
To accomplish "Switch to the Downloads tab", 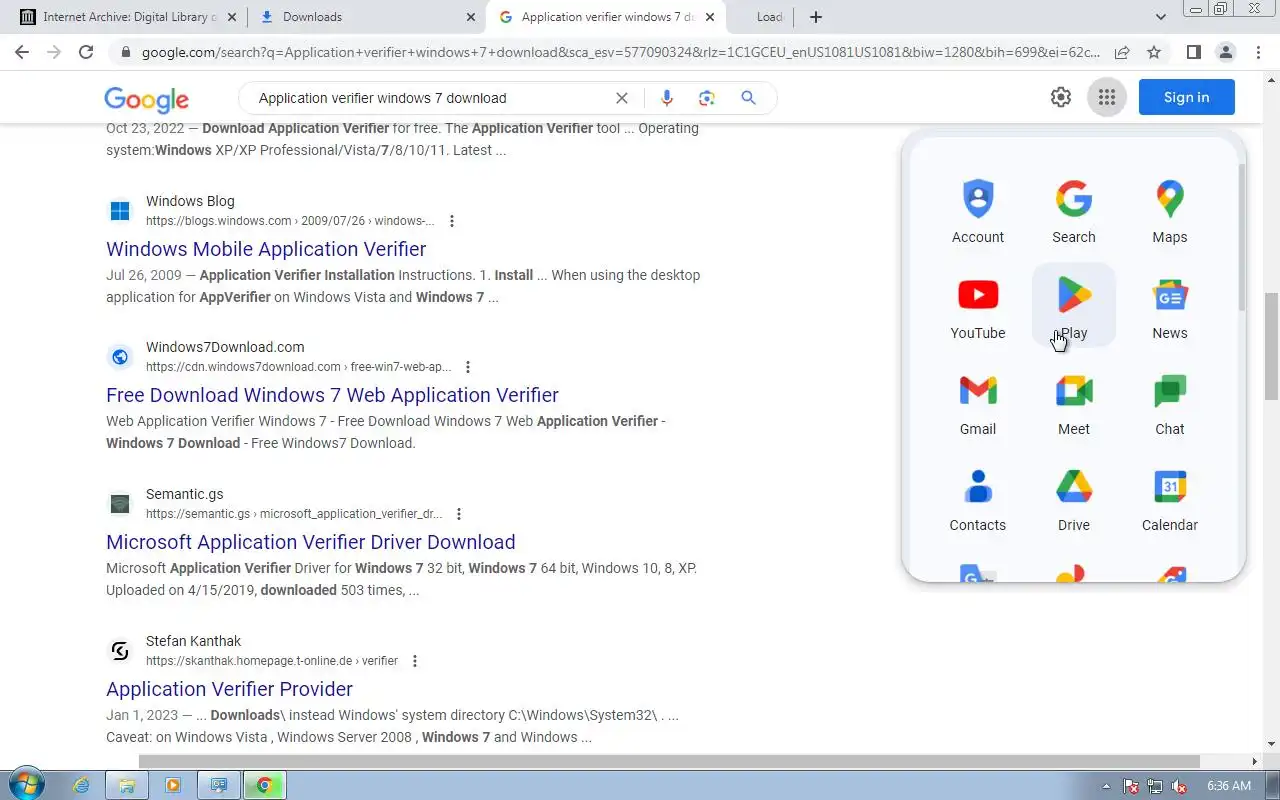I will [x=368, y=17].
